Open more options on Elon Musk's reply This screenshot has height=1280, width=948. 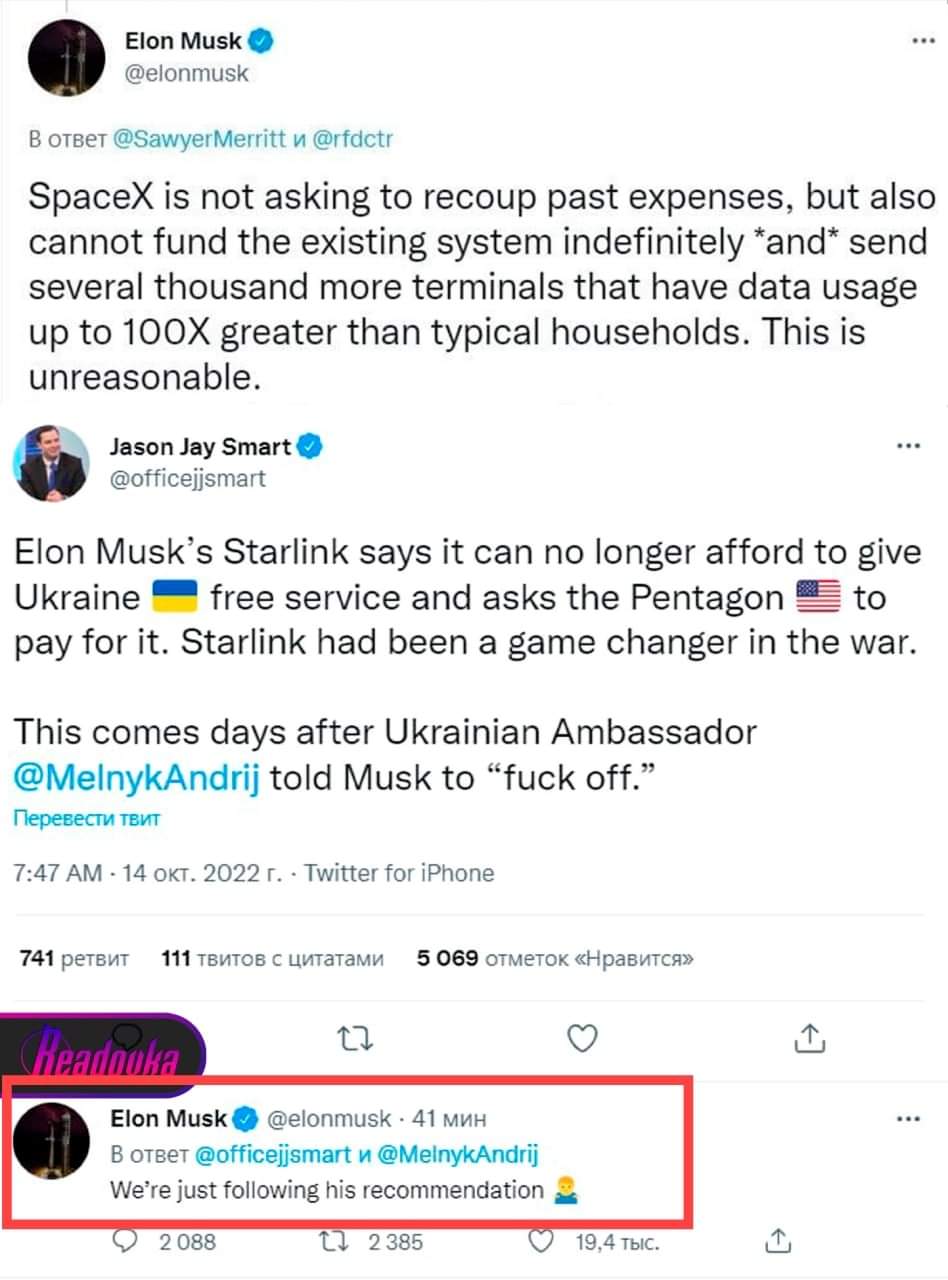[x=908, y=1119]
